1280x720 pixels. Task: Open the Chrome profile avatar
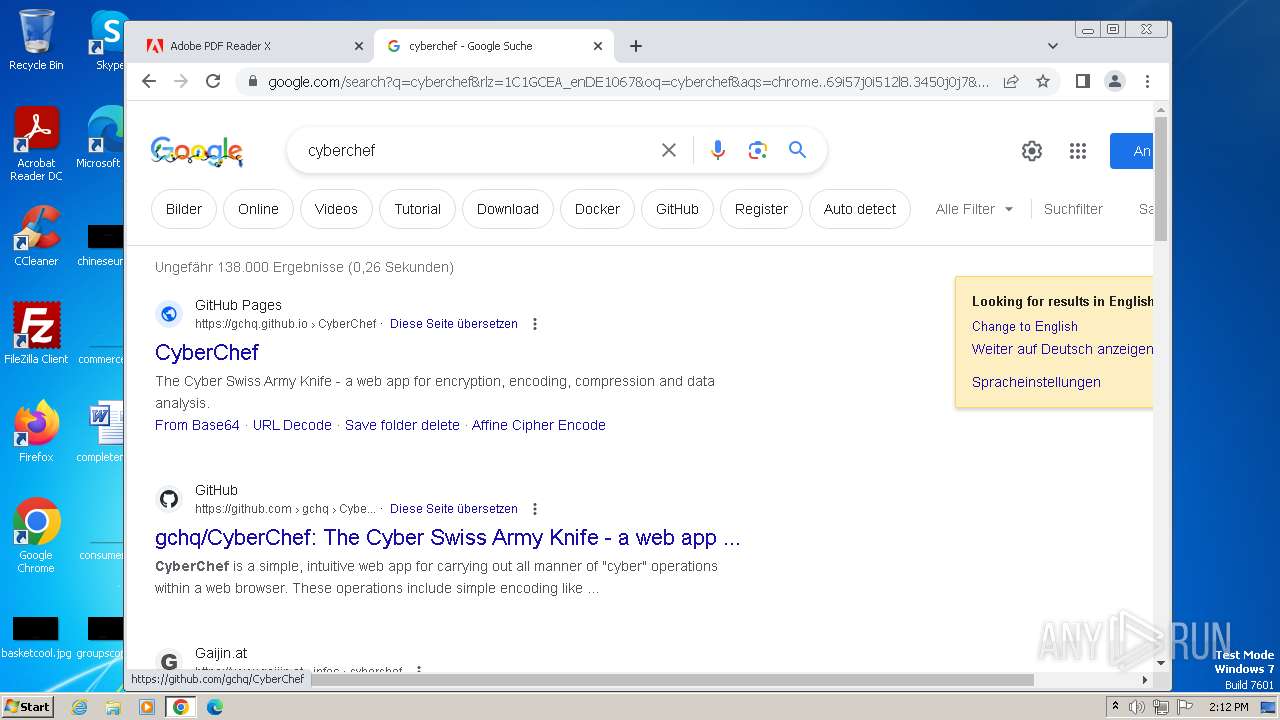point(1115,81)
